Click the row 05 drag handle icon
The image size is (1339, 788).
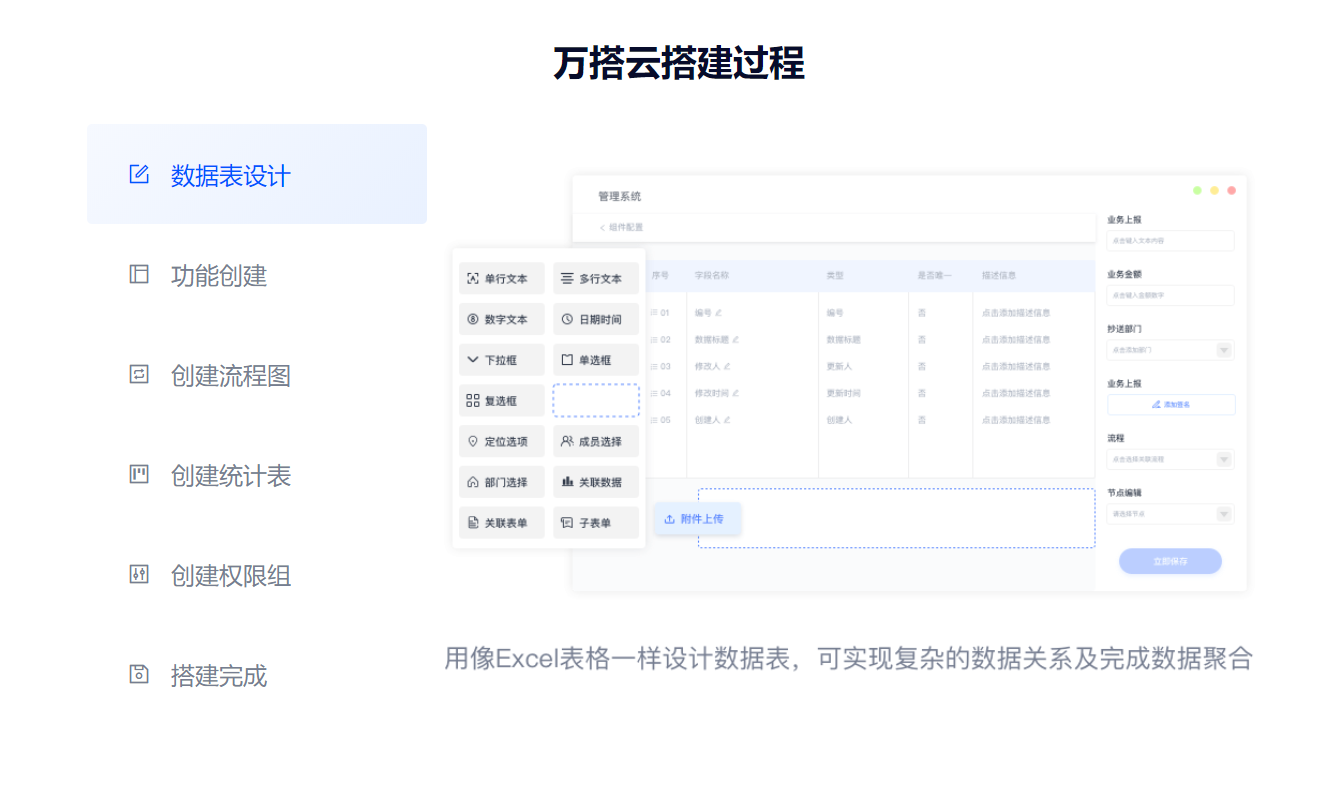tap(654, 420)
